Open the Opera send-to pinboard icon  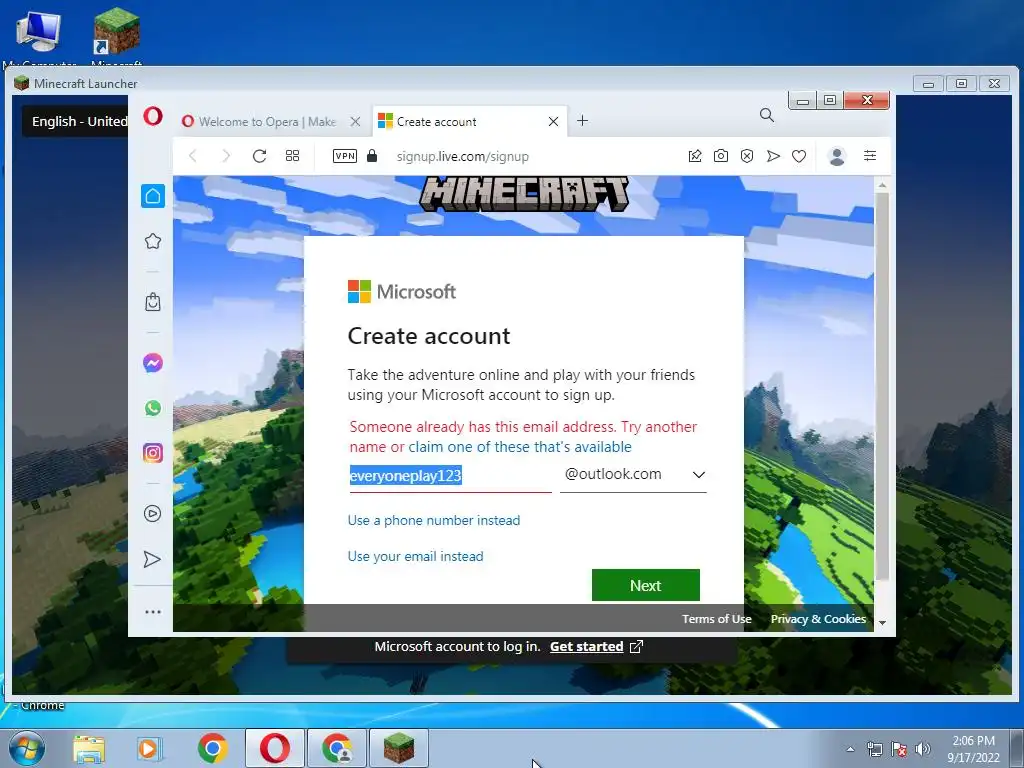click(x=695, y=156)
